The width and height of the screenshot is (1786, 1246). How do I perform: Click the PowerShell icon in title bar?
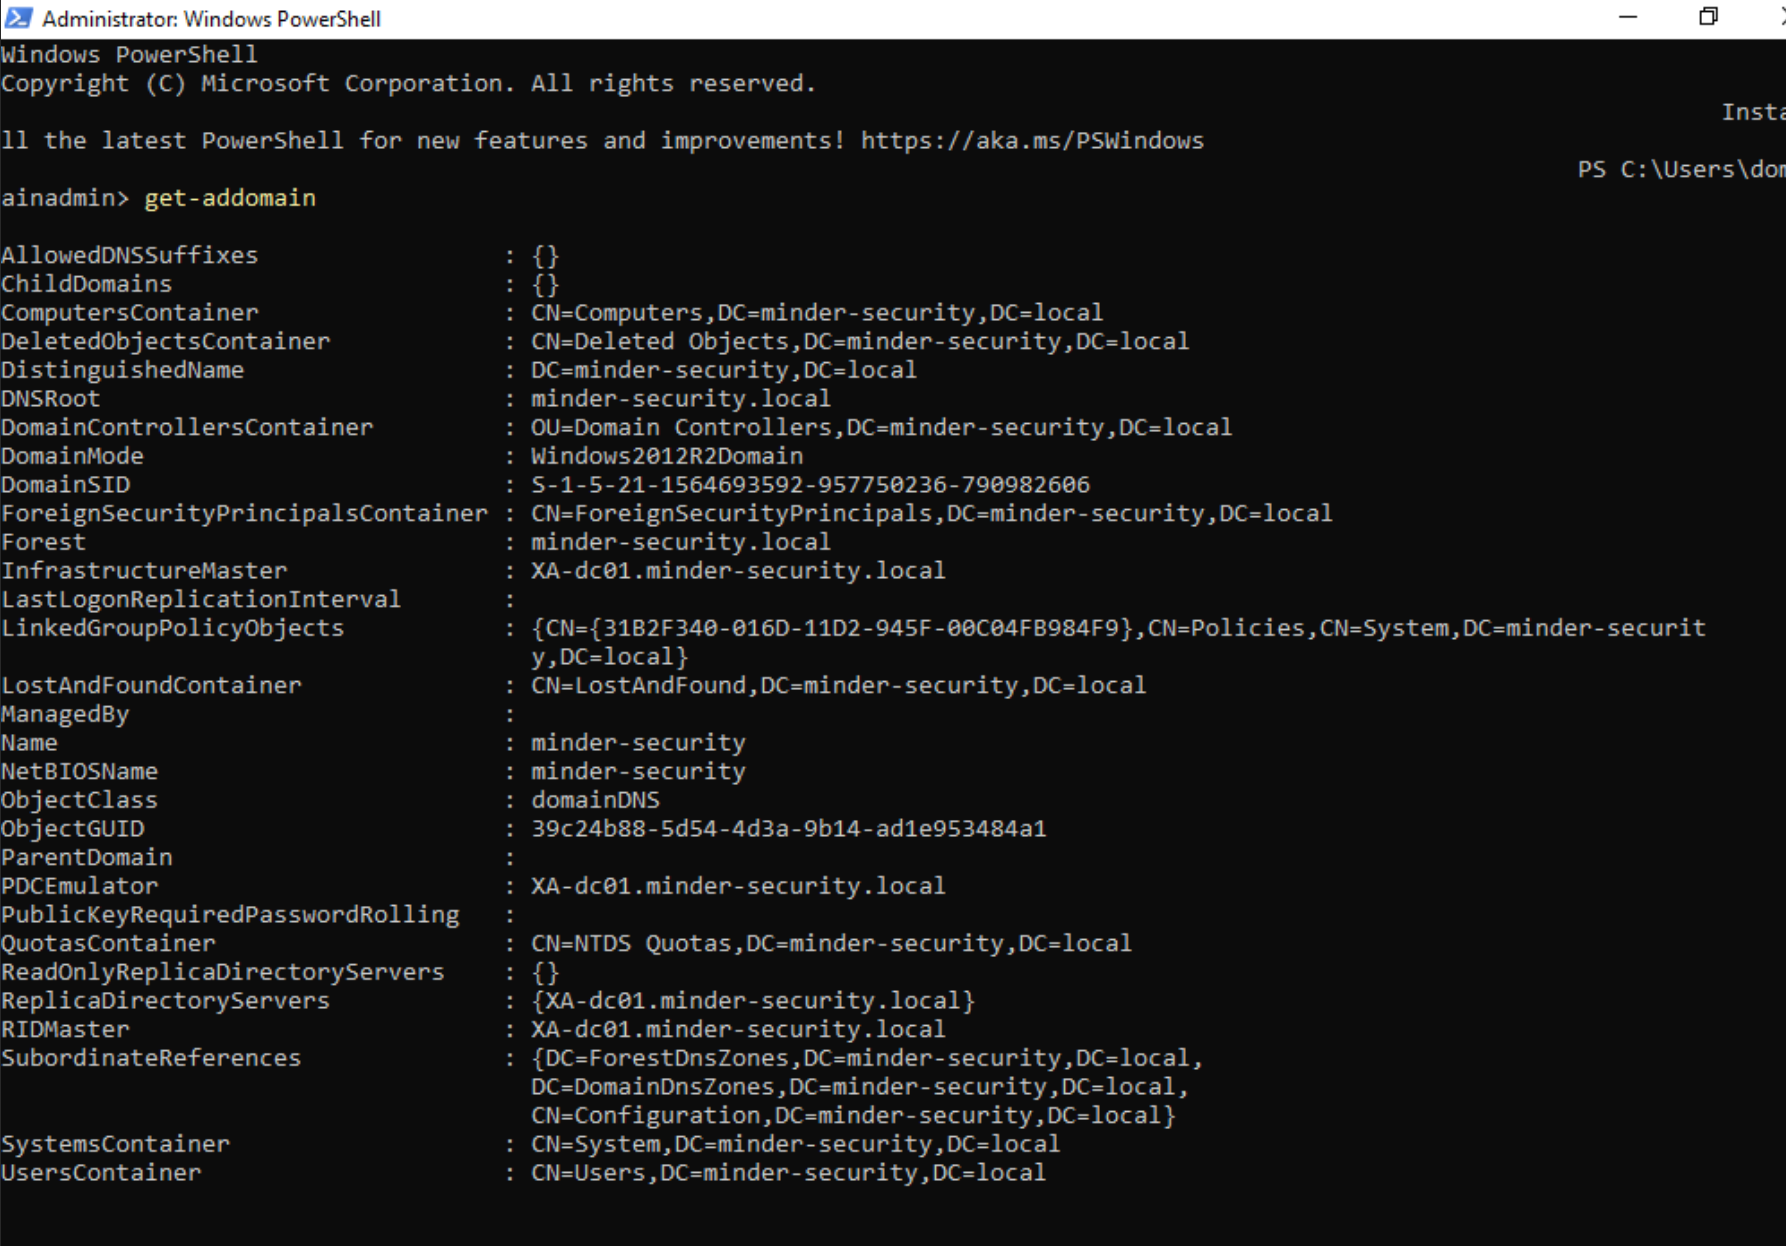click(x=18, y=18)
